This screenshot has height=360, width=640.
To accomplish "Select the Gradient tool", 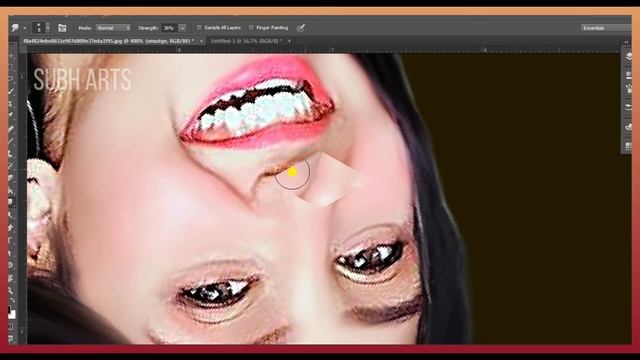I will click(12, 190).
